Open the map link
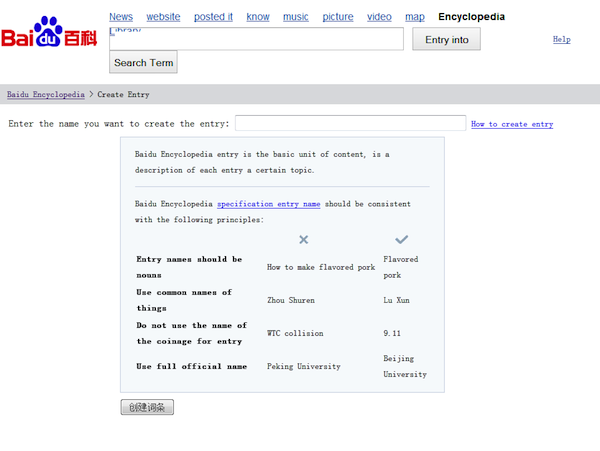 415,17
